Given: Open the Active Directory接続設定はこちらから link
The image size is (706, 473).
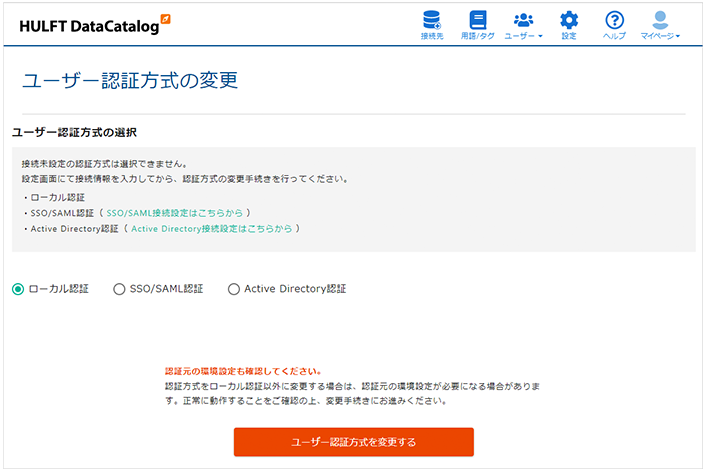Looking at the screenshot, I should pyautogui.click(x=212, y=228).
